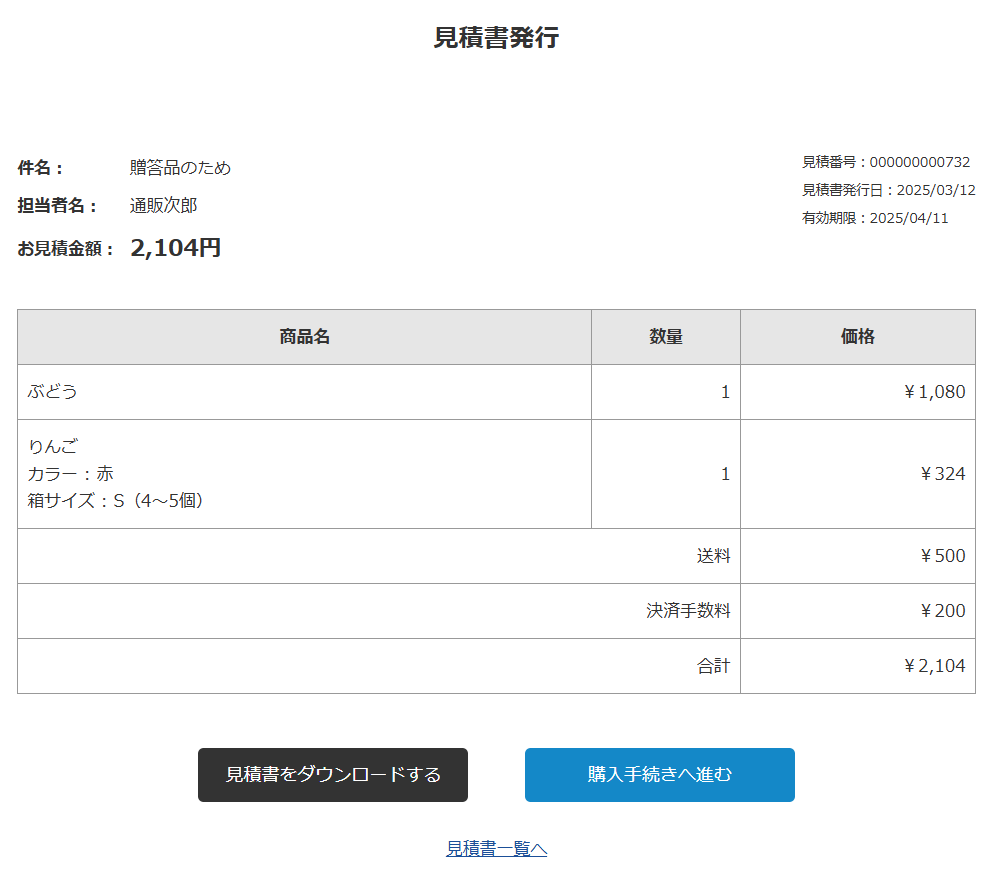The image size is (1008, 870).
Task: Select the grape price ¥1,080
Action: [x=939, y=392]
